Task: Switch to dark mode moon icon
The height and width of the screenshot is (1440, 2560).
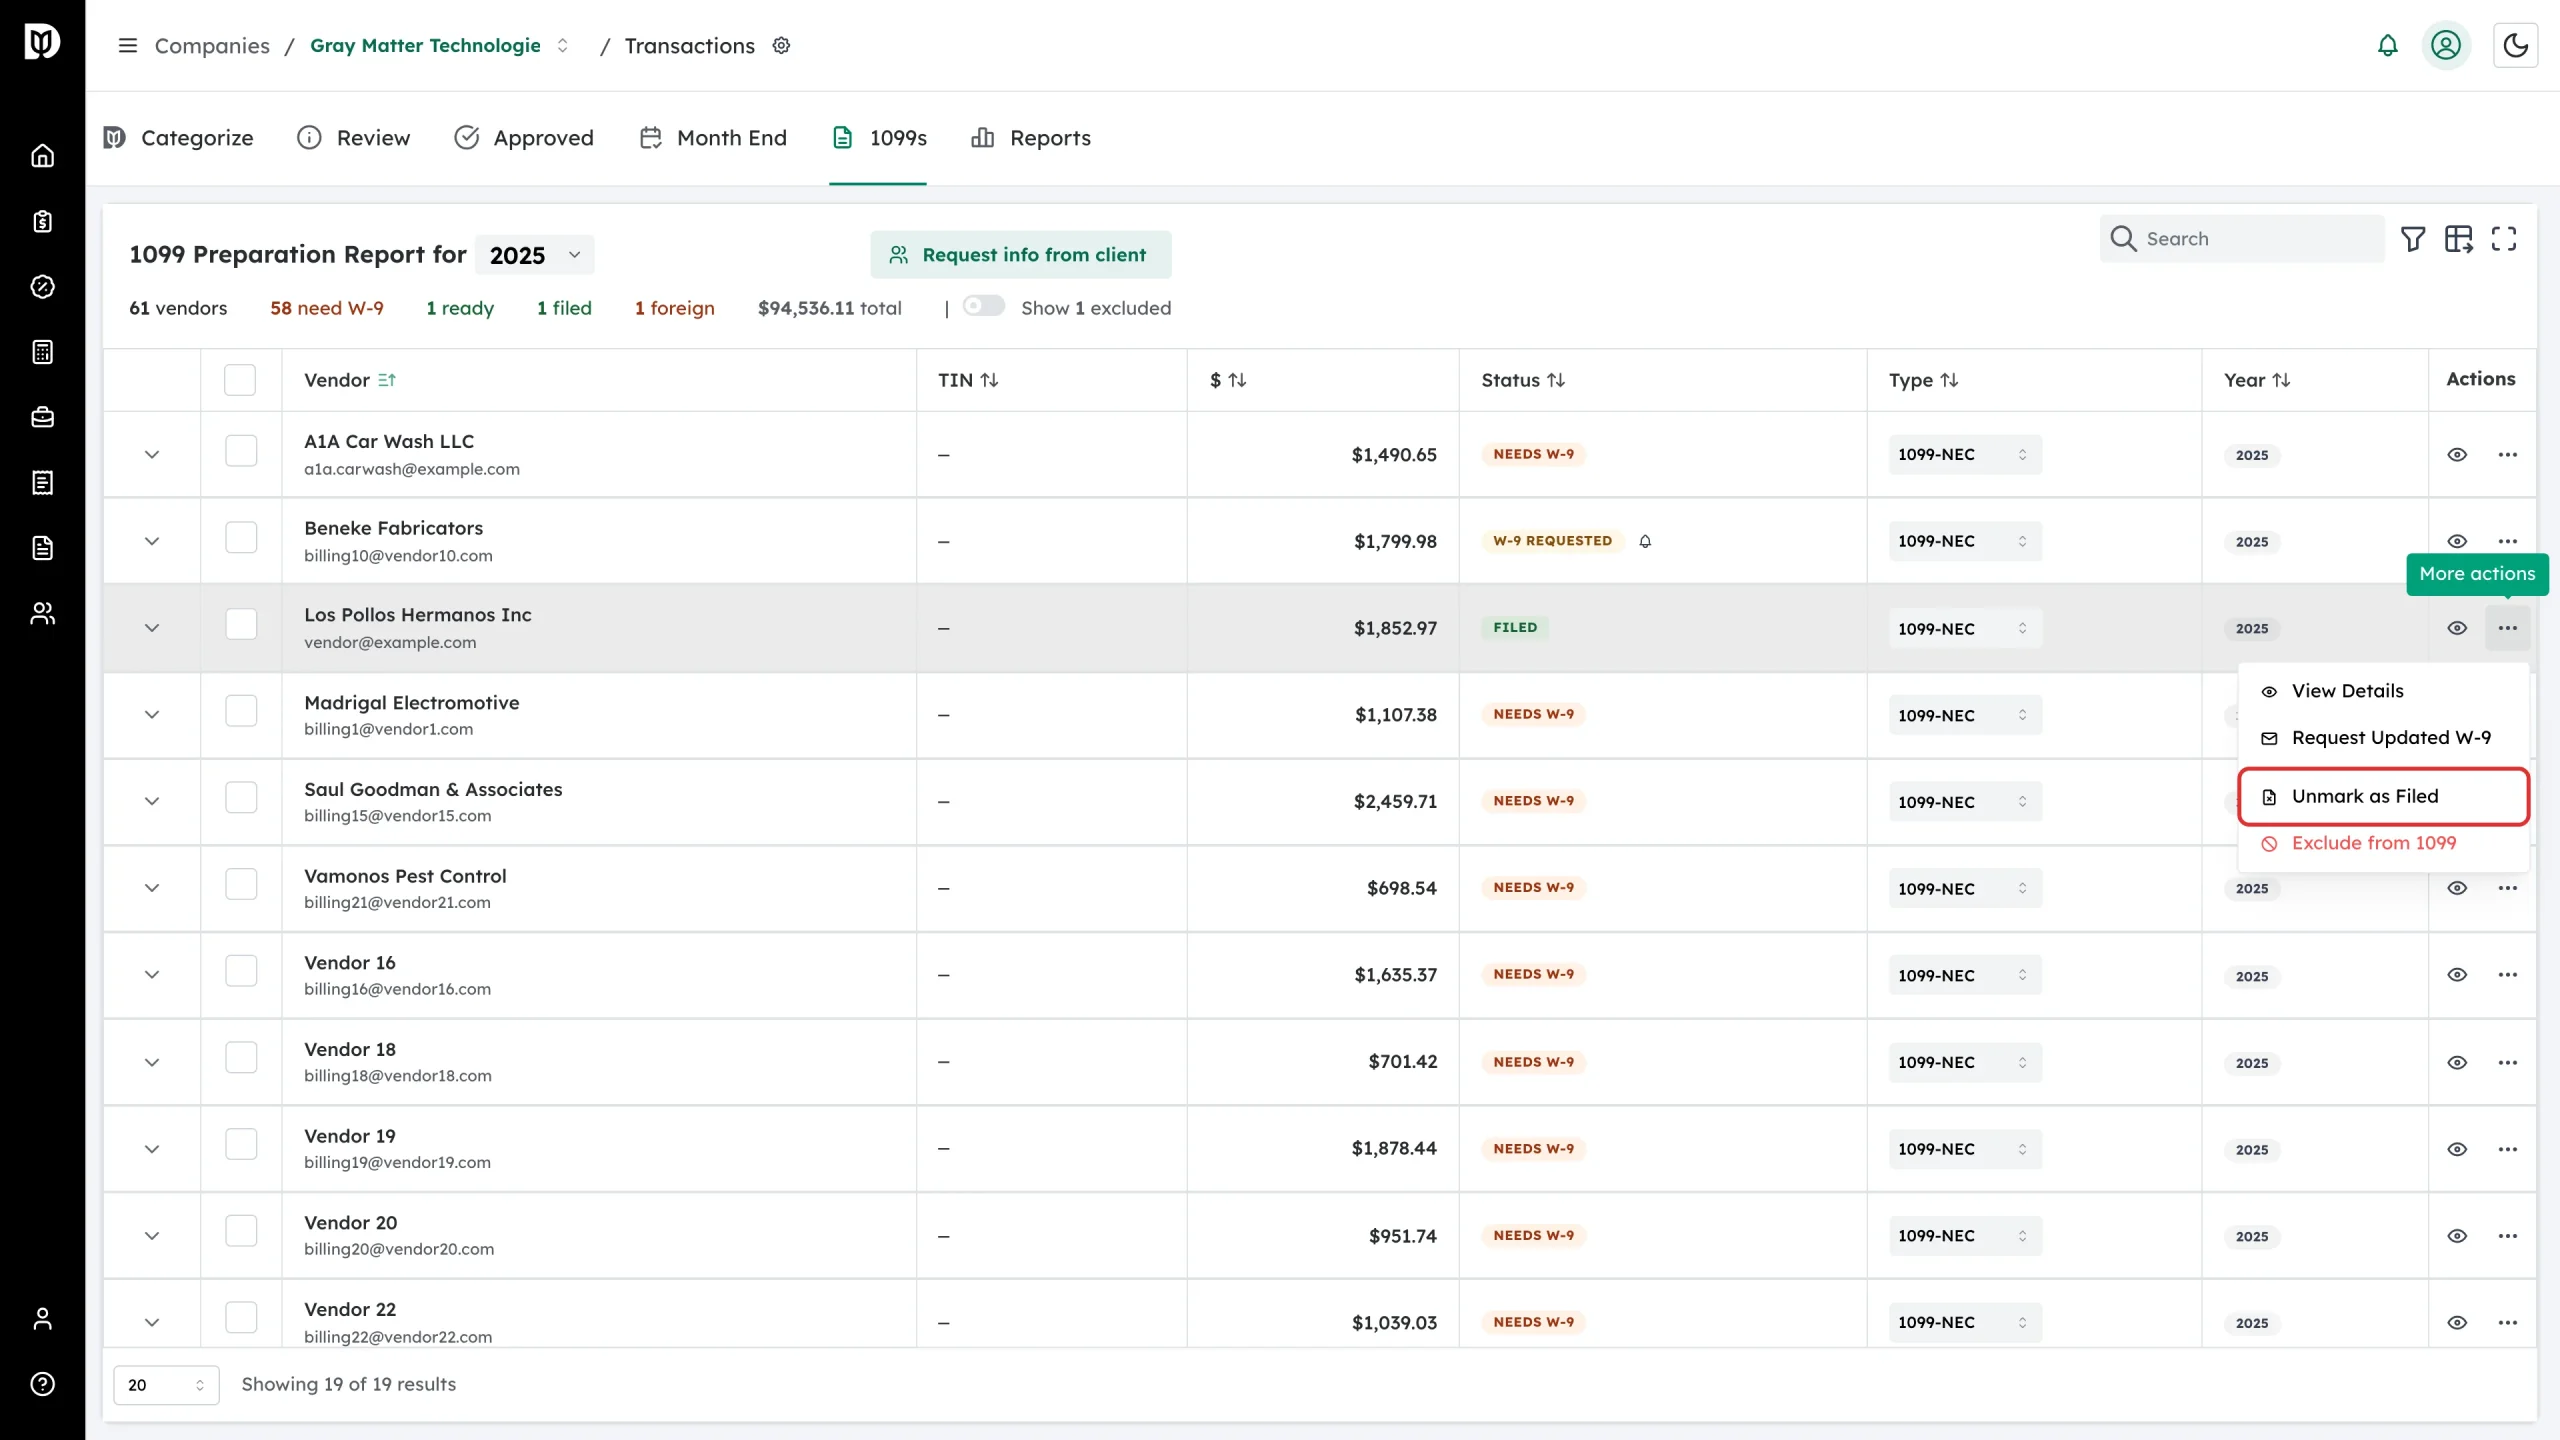Action: 2515,46
